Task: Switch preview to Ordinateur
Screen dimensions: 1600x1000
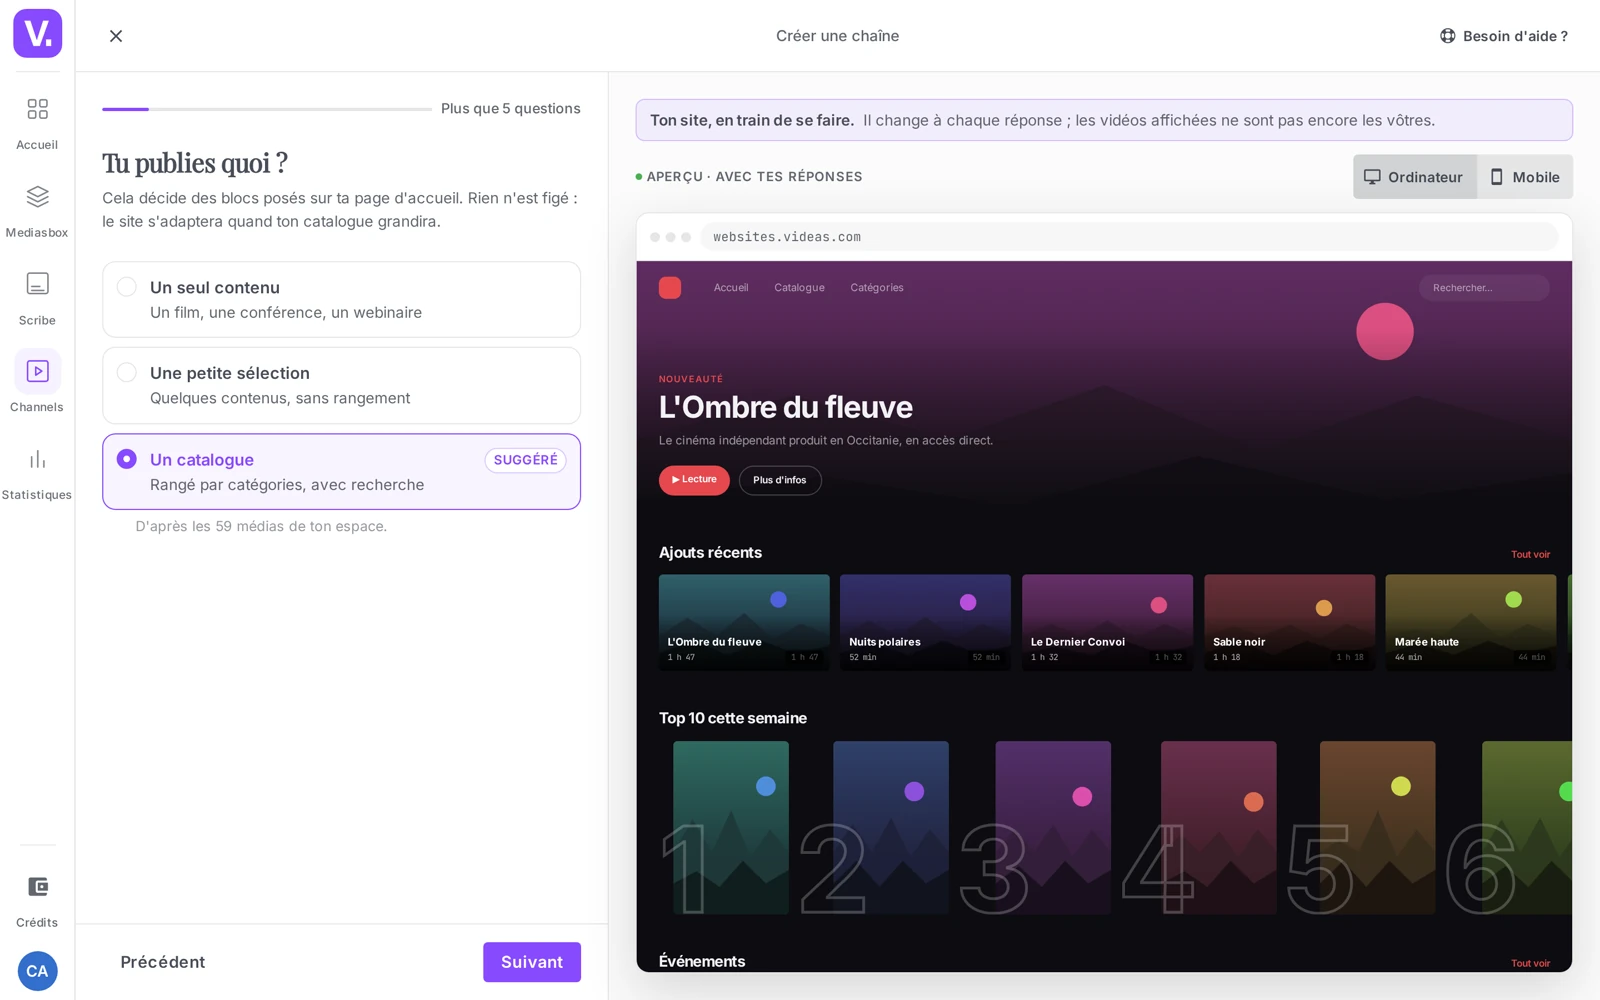Action: coord(1414,177)
